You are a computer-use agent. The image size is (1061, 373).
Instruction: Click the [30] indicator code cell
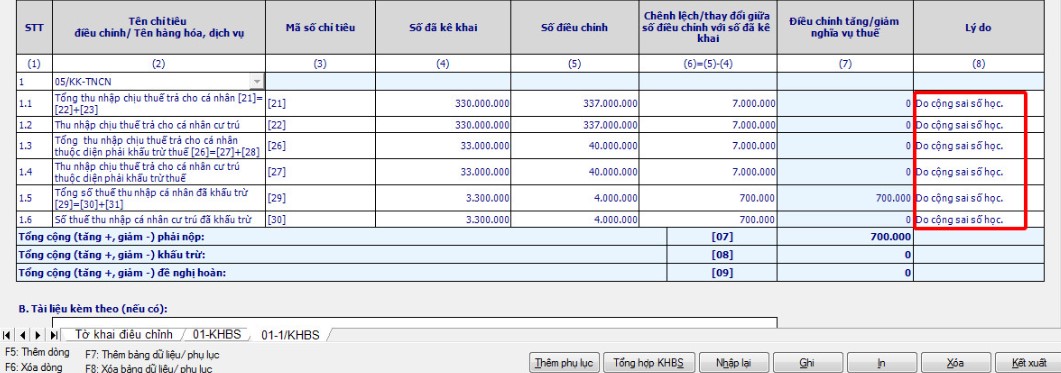click(x=320, y=220)
